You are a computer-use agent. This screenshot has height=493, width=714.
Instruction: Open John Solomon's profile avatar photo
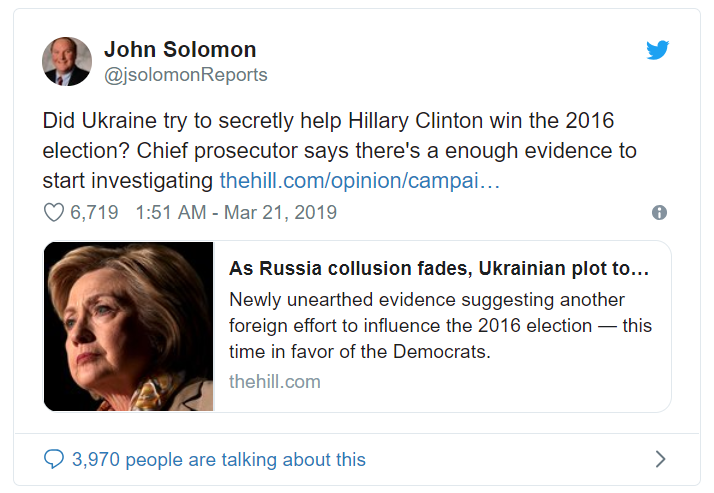pos(67,61)
